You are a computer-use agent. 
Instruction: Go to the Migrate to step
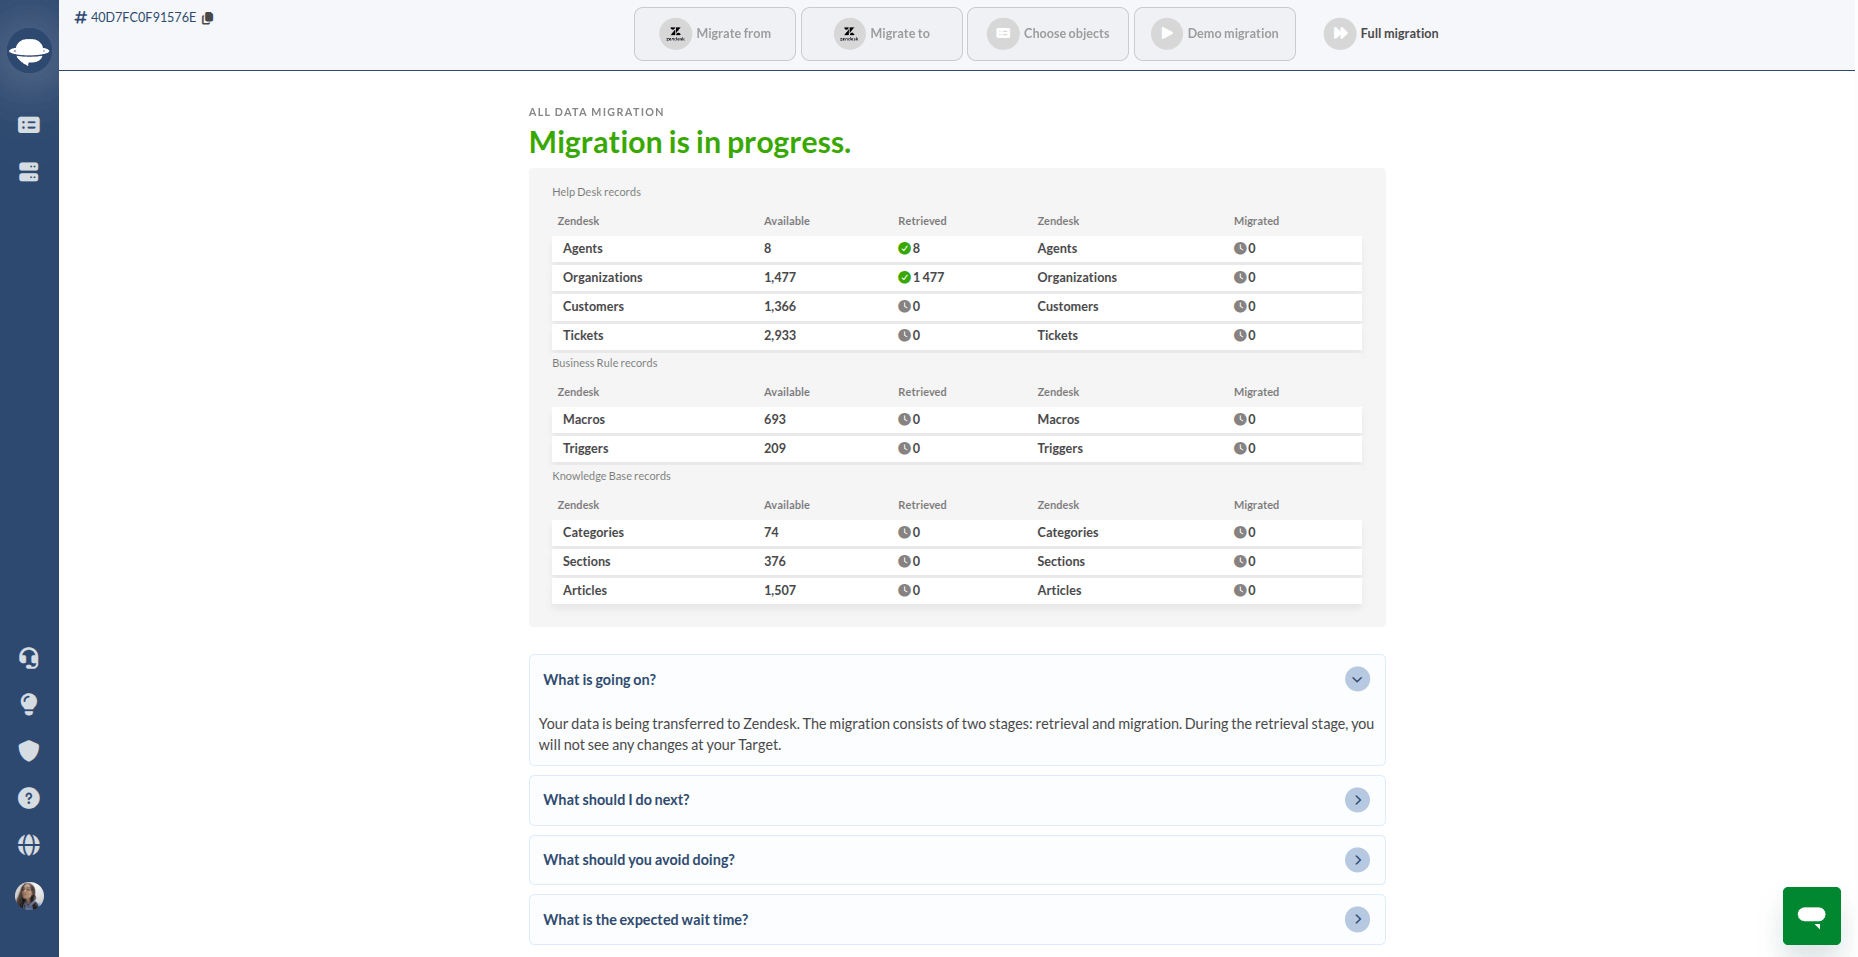882,34
